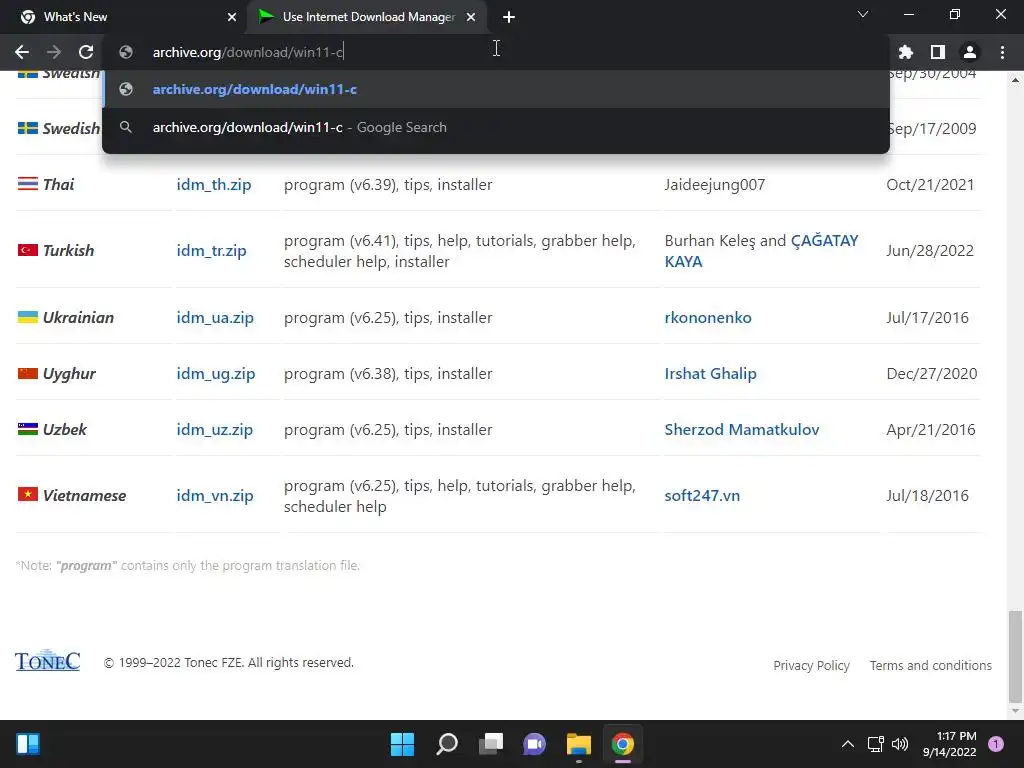Click the Vietnamese language name

pyautogui.click(x=84, y=496)
